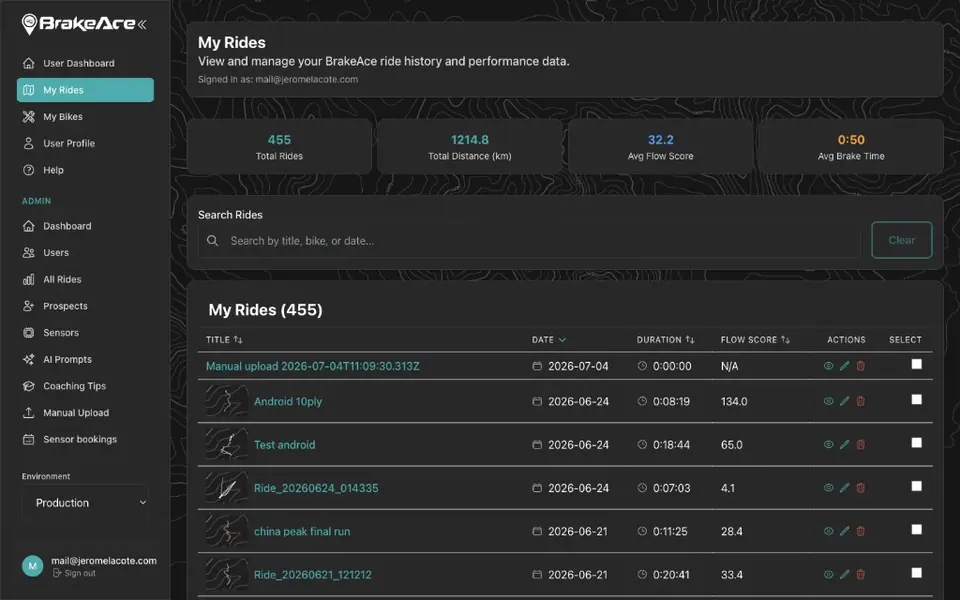Sort rides by Flow Score column
Viewport: 960px width, 600px height.
(755, 340)
